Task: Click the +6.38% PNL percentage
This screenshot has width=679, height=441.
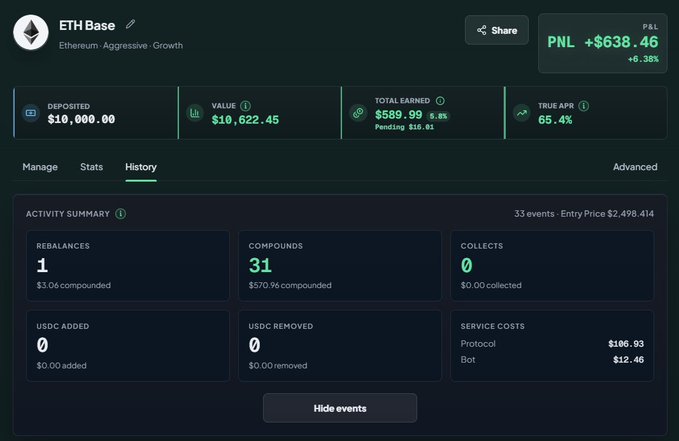Action: click(643, 59)
